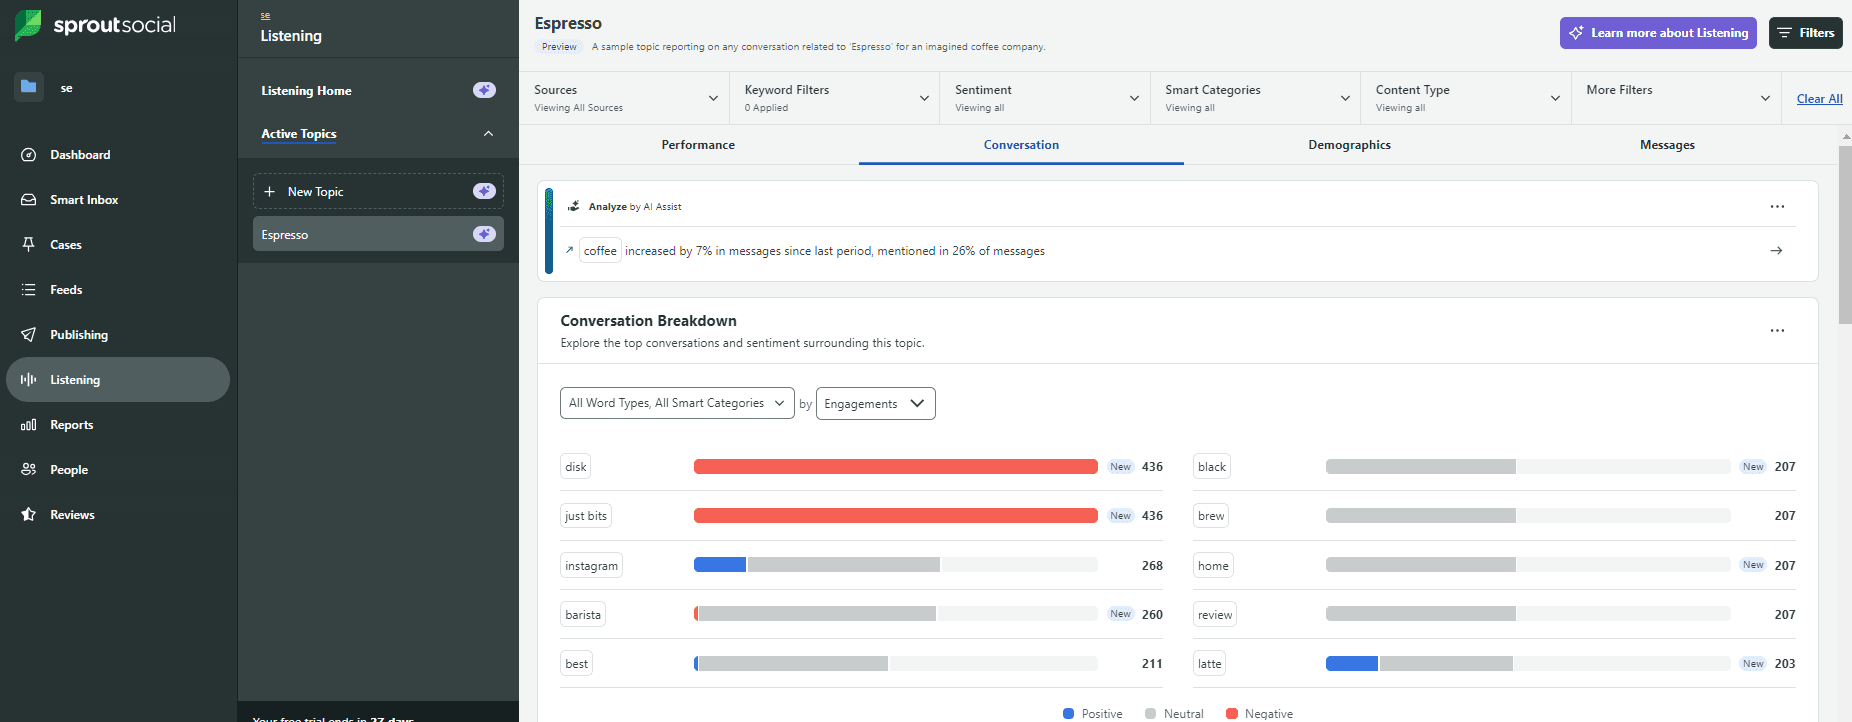Viewport: 1852px width, 722px height.
Task: Collapse the Active Topics section
Action: 488,134
